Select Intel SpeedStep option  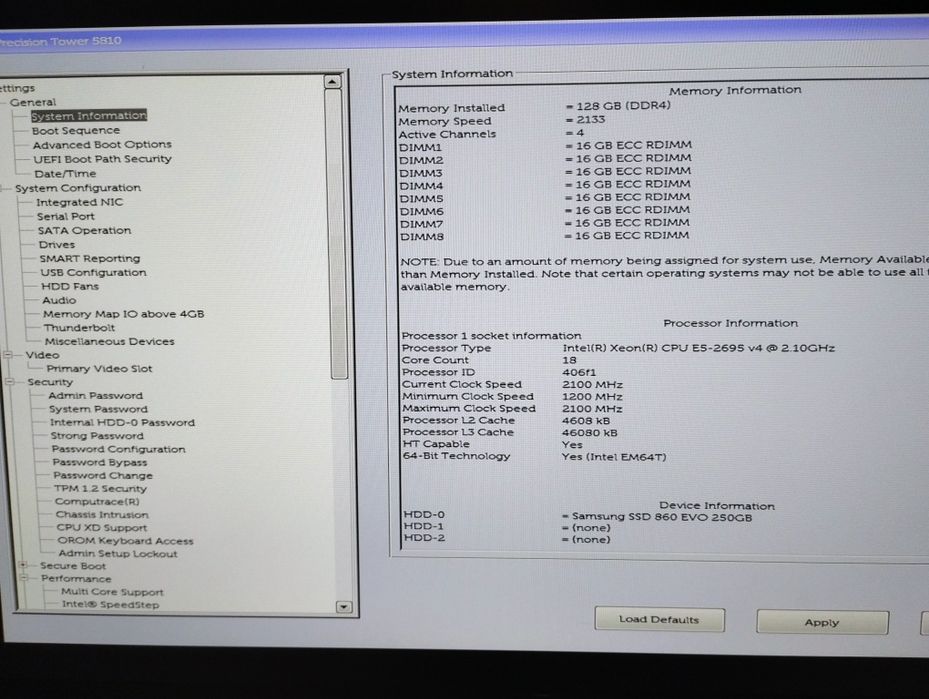pos(110,605)
